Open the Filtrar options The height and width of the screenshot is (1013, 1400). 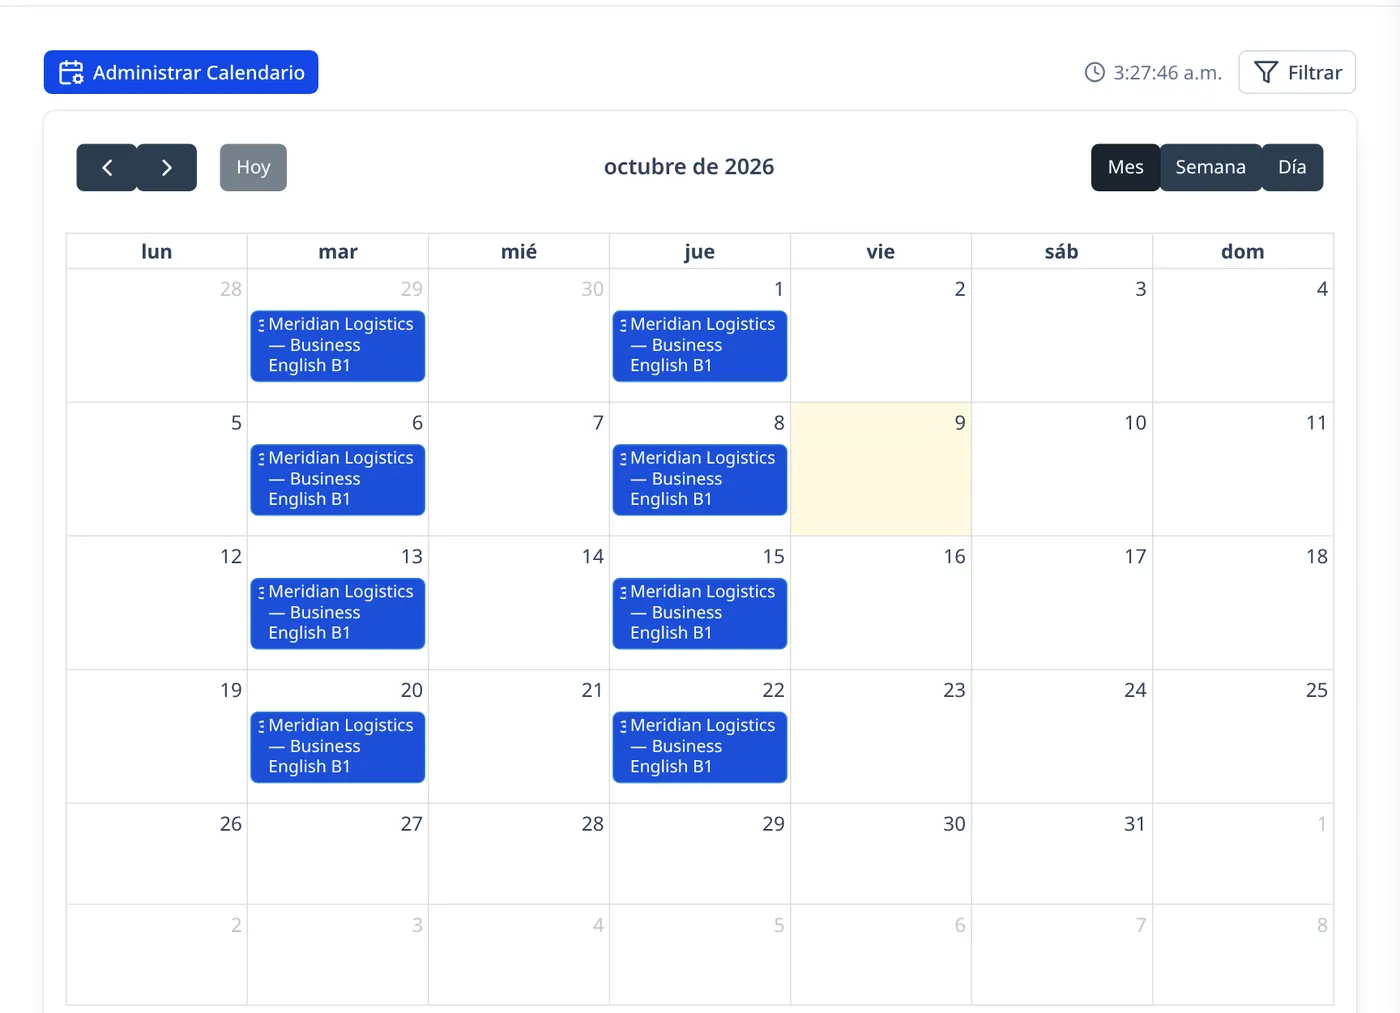click(1297, 73)
